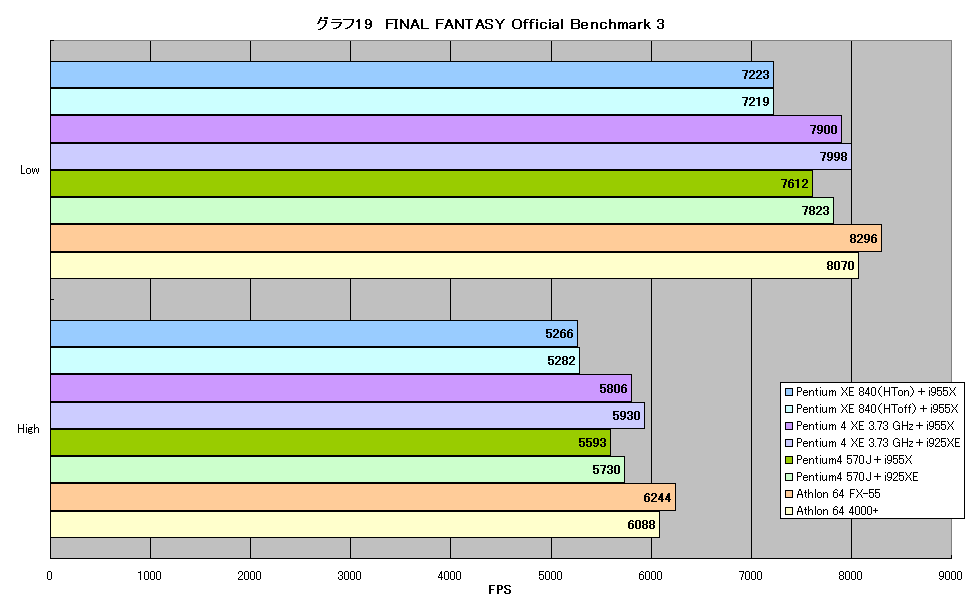Select the yellow bar labeled 6088
970x604 pixels.
[355, 524]
